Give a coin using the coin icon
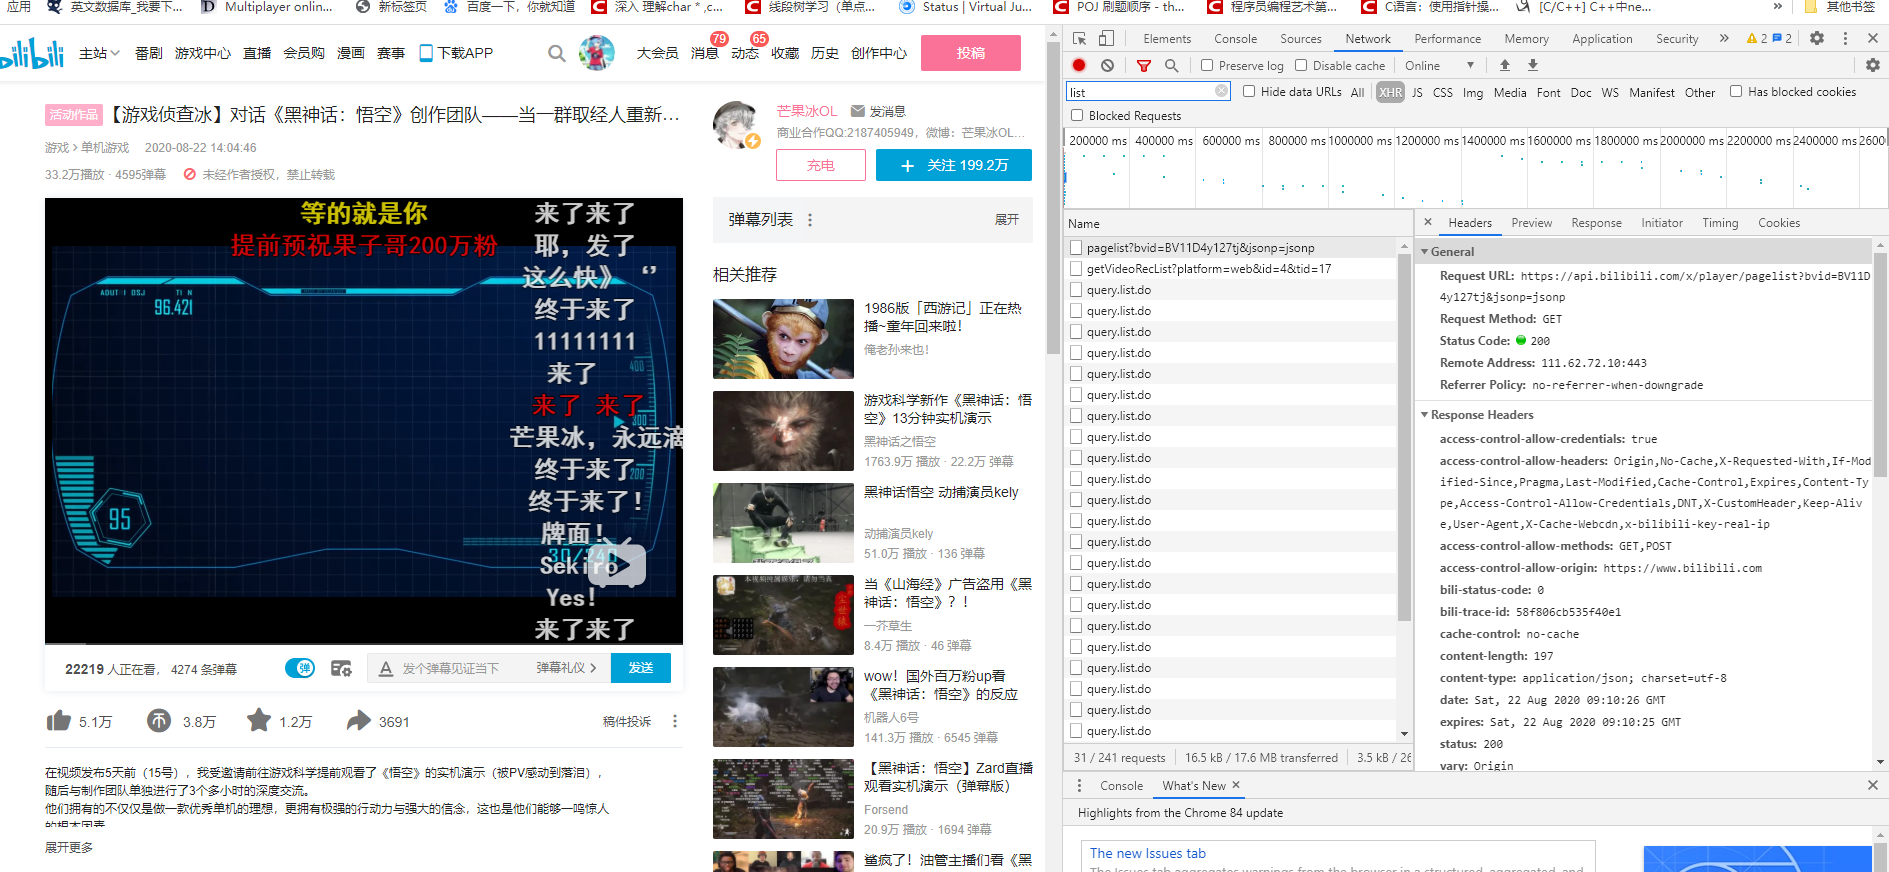The width and height of the screenshot is (1889, 872). tap(159, 720)
